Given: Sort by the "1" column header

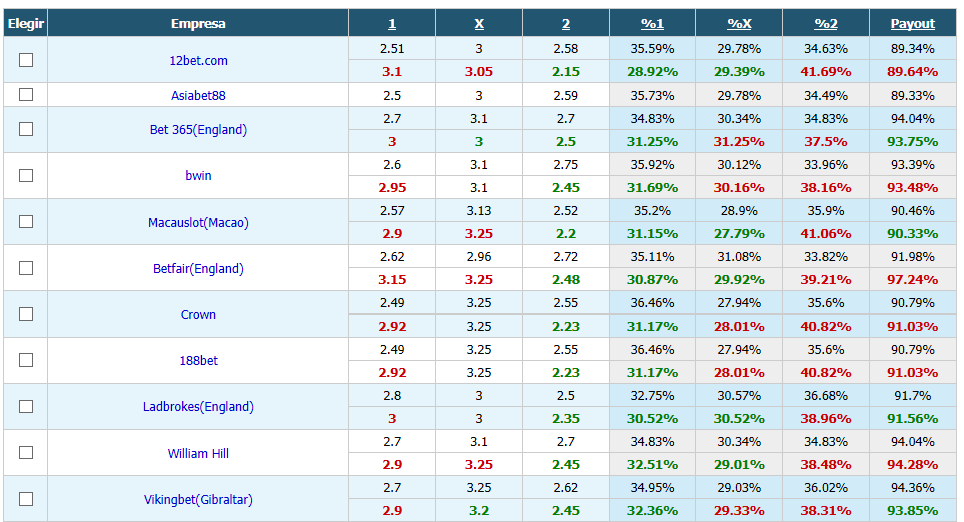Looking at the screenshot, I should (392, 23).
